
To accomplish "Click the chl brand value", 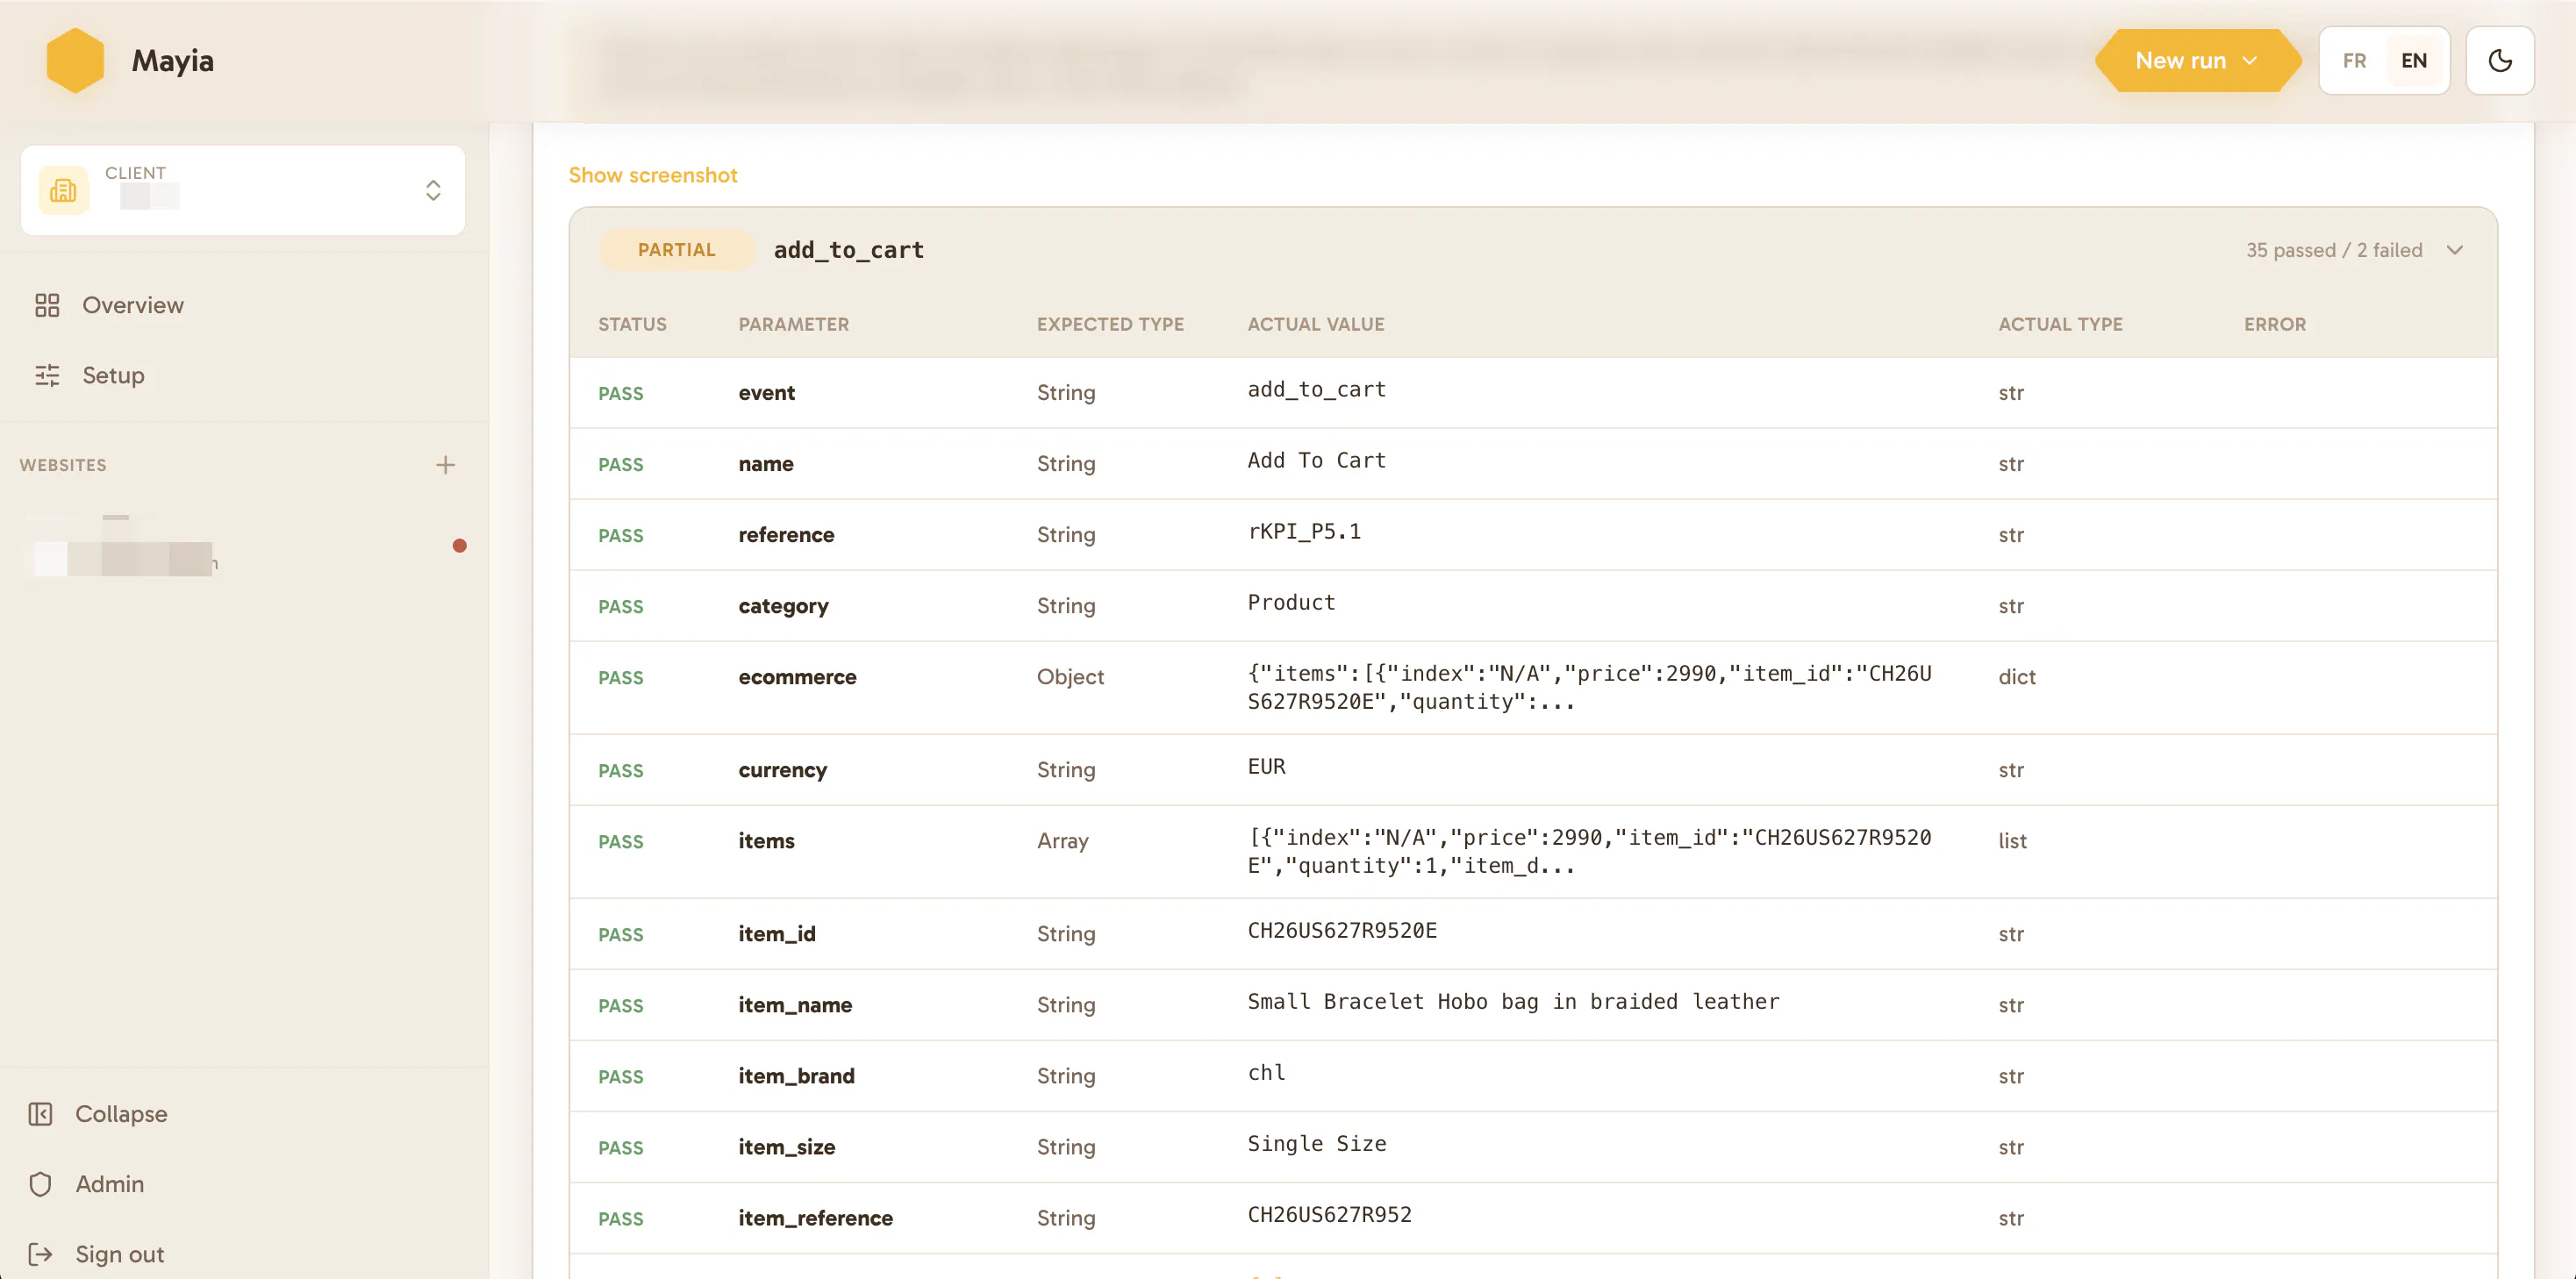I will [x=1266, y=1072].
